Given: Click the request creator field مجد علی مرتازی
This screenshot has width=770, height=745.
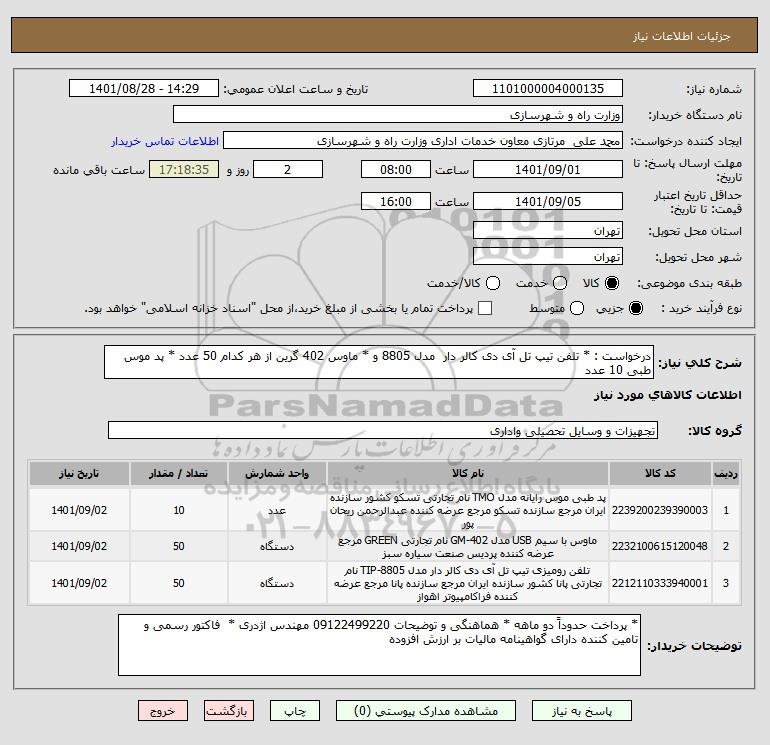Looking at the screenshot, I should 423,141.
